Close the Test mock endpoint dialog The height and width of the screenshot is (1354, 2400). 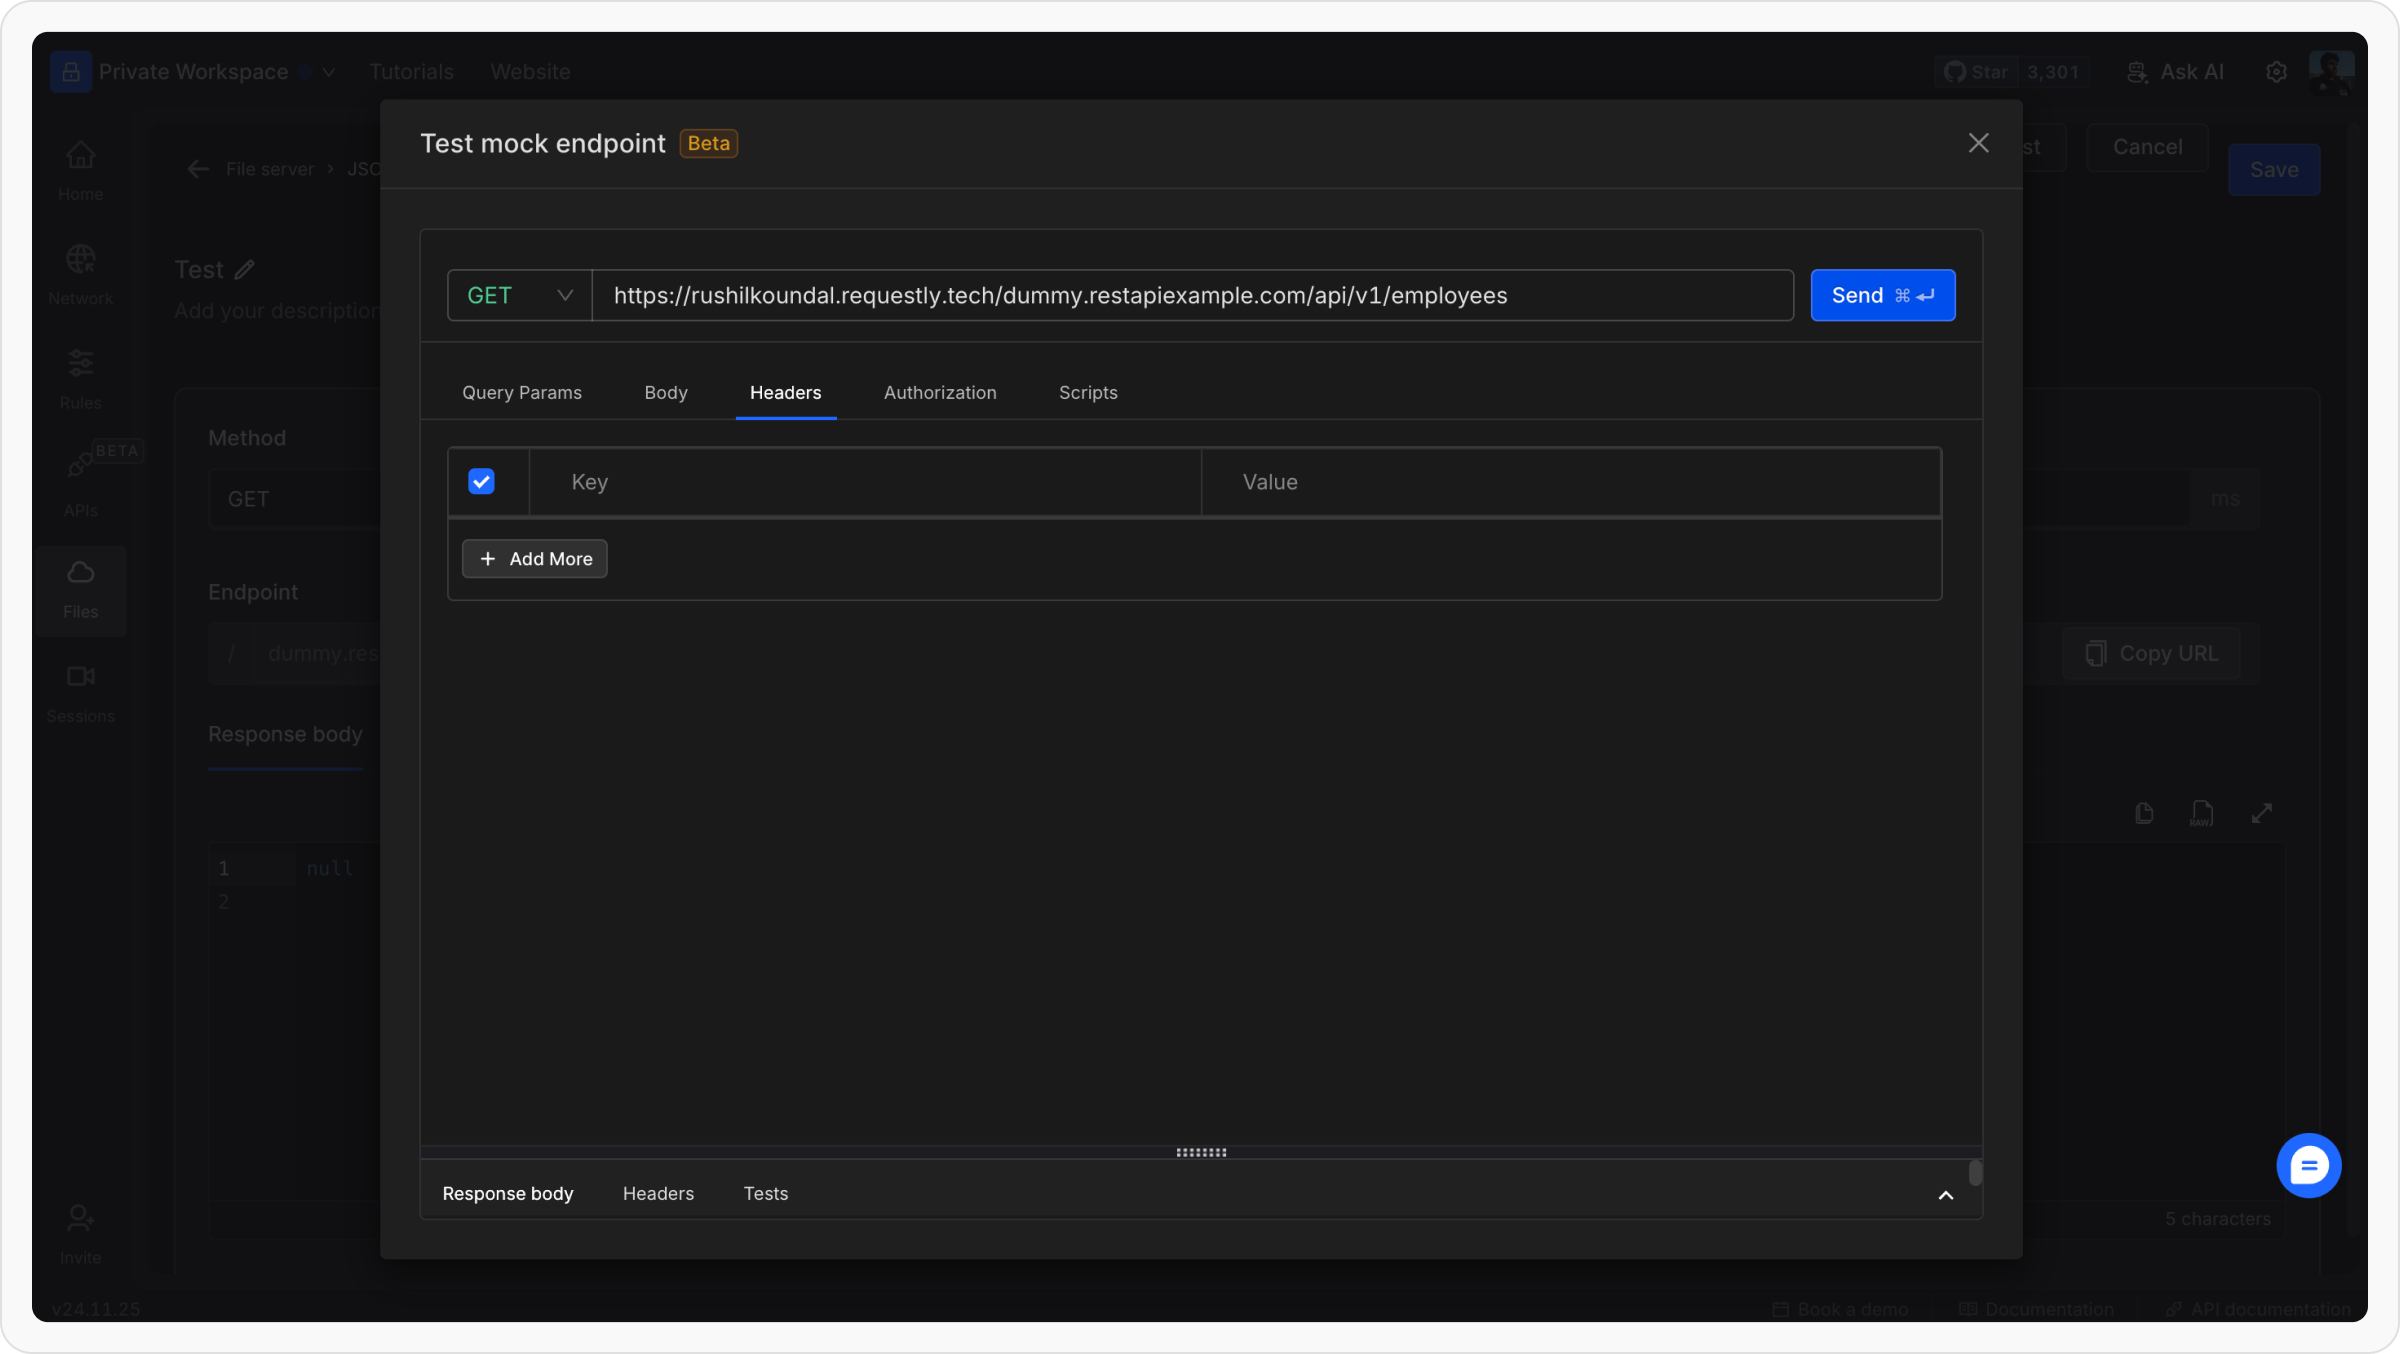pyautogui.click(x=1978, y=143)
